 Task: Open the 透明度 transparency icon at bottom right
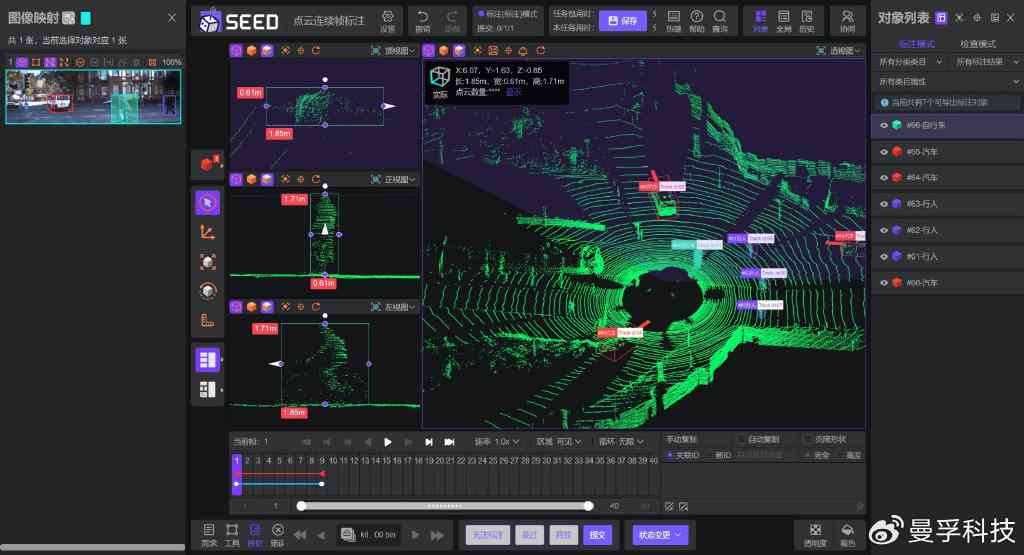815,534
